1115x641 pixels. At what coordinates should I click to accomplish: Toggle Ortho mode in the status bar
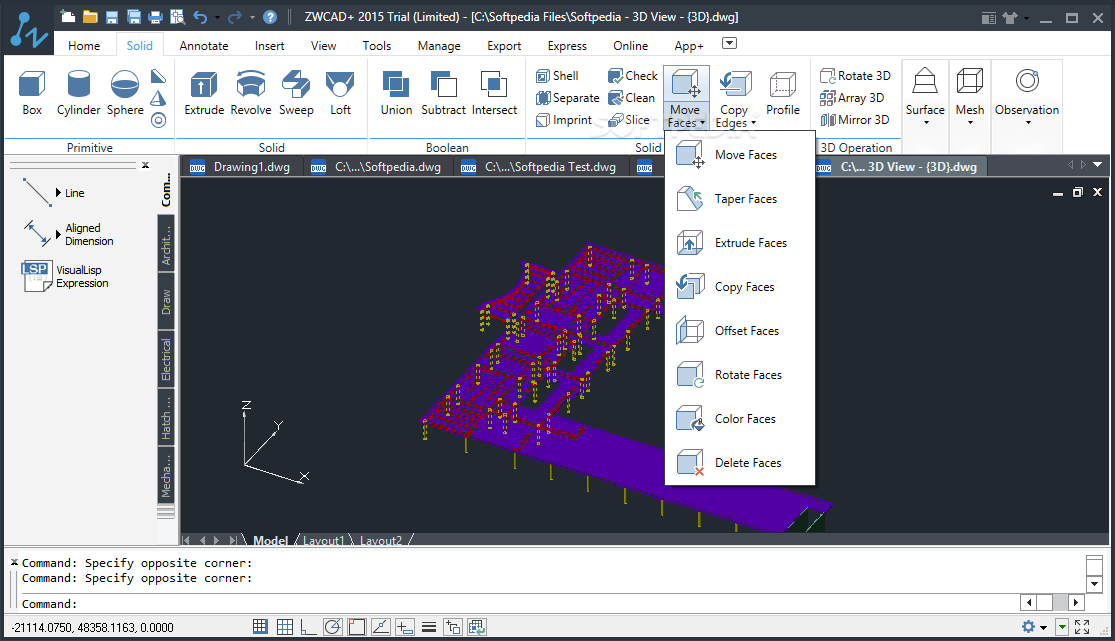coord(308,627)
